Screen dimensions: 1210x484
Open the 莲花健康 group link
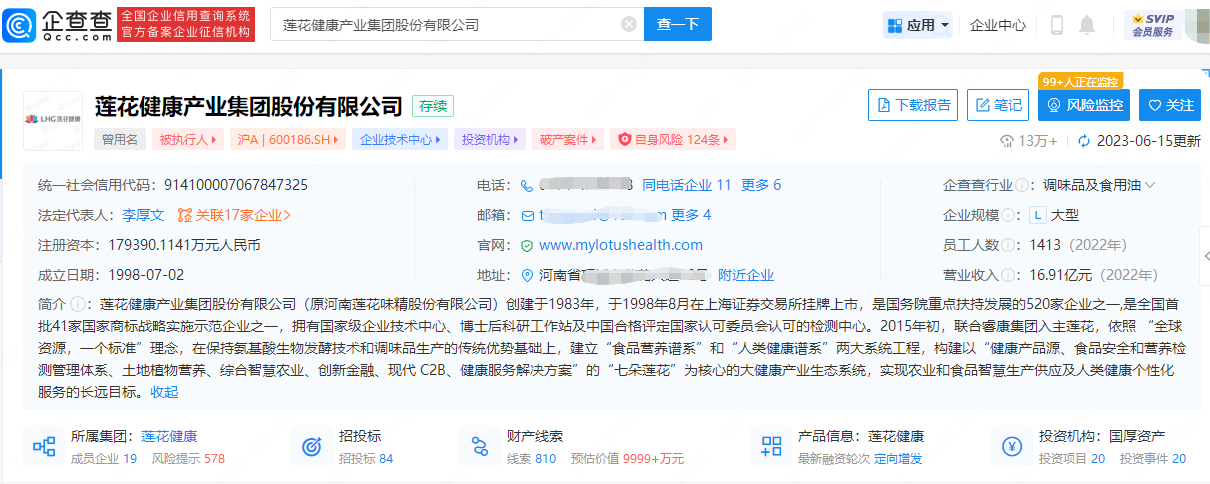[x=169, y=437]
